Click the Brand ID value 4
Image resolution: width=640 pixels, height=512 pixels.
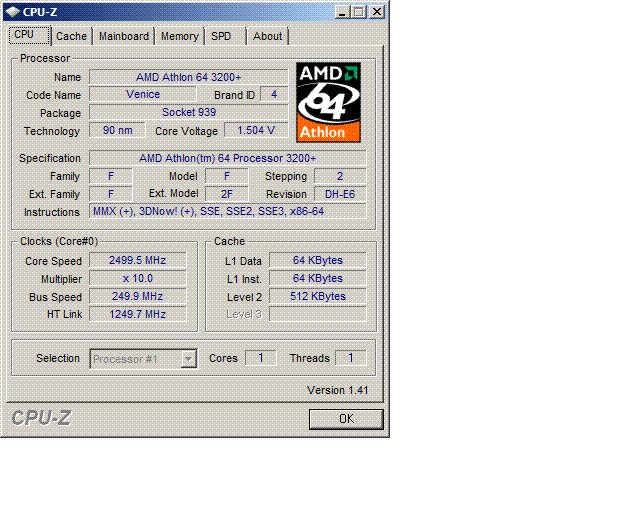[274, 94]
